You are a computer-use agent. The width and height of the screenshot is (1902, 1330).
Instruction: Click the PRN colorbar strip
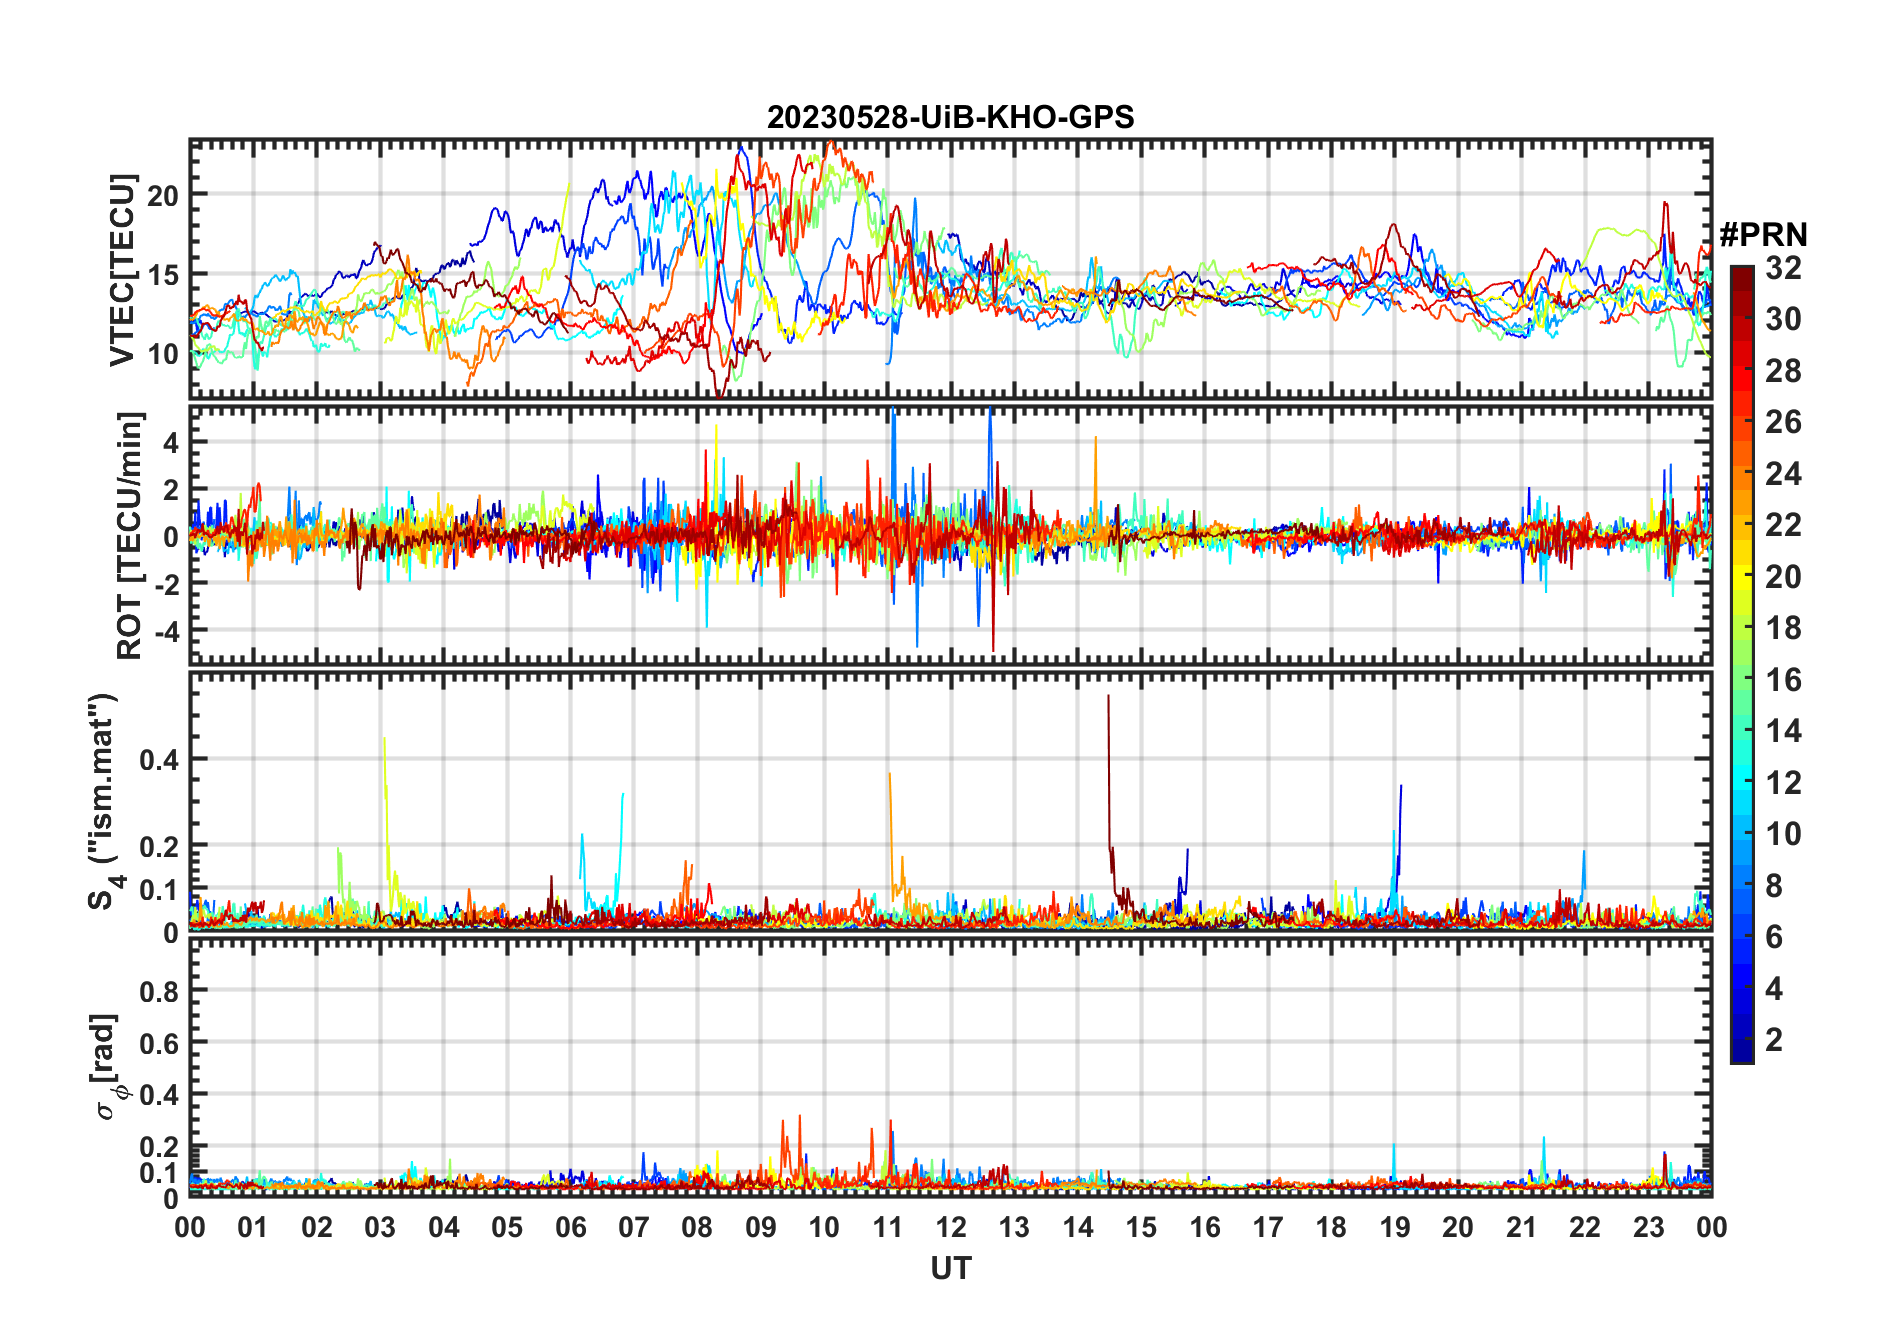pyautogui.click(x=1741, y=664)
